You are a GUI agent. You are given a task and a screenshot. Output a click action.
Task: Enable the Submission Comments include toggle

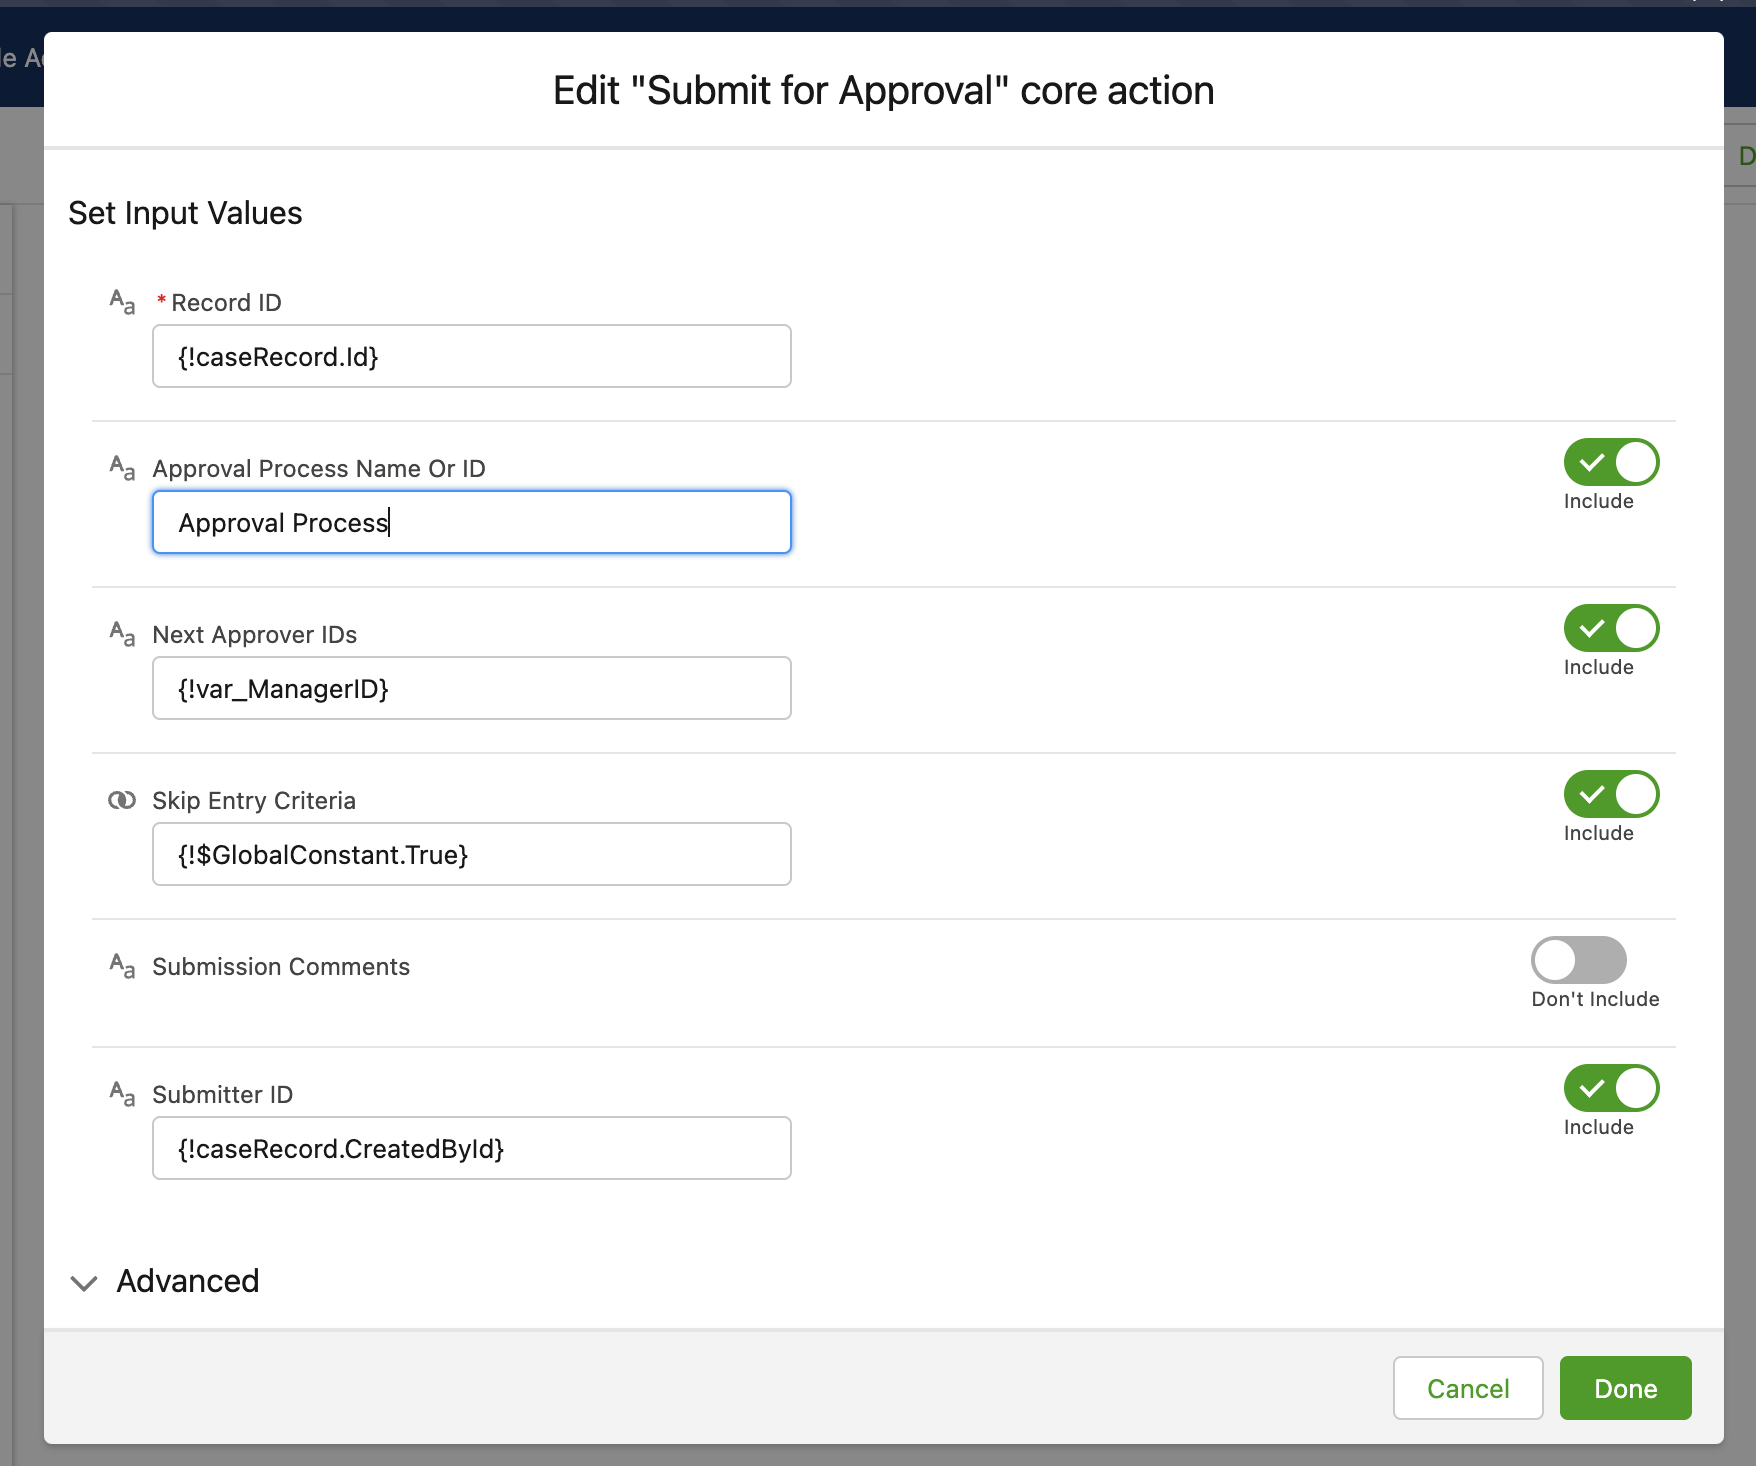1578,961
